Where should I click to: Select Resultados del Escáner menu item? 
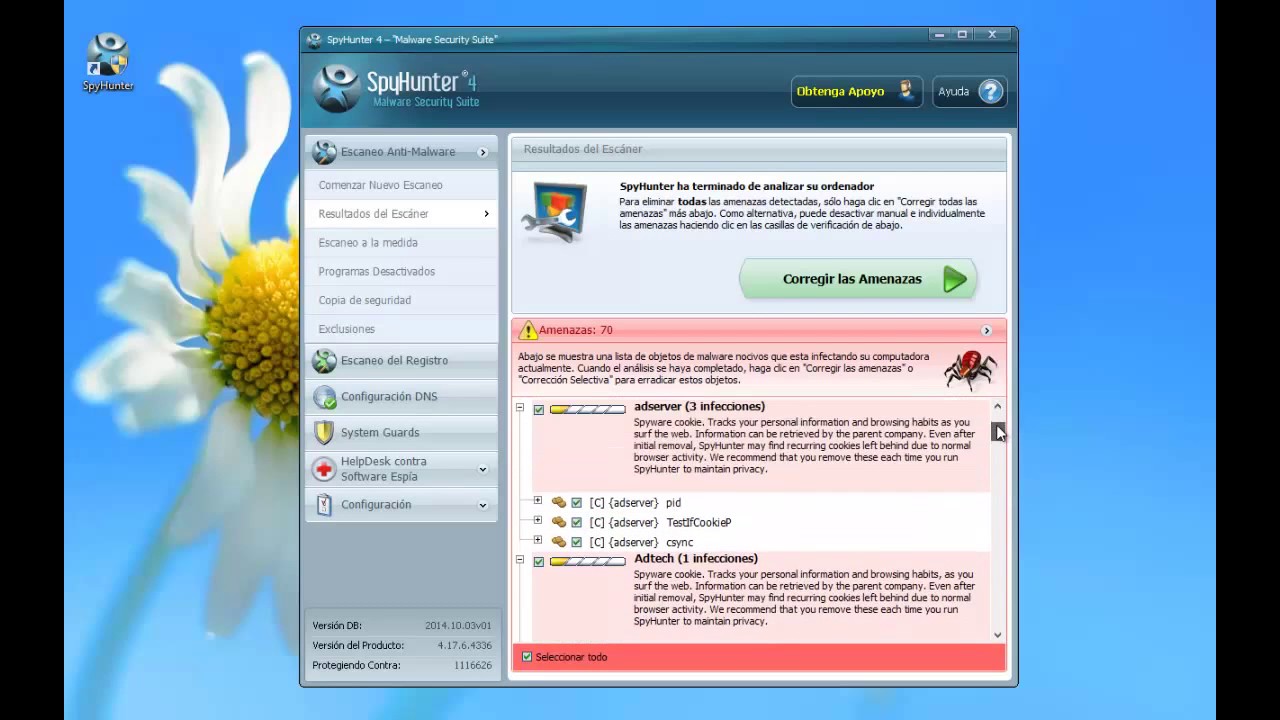point(401,214)
